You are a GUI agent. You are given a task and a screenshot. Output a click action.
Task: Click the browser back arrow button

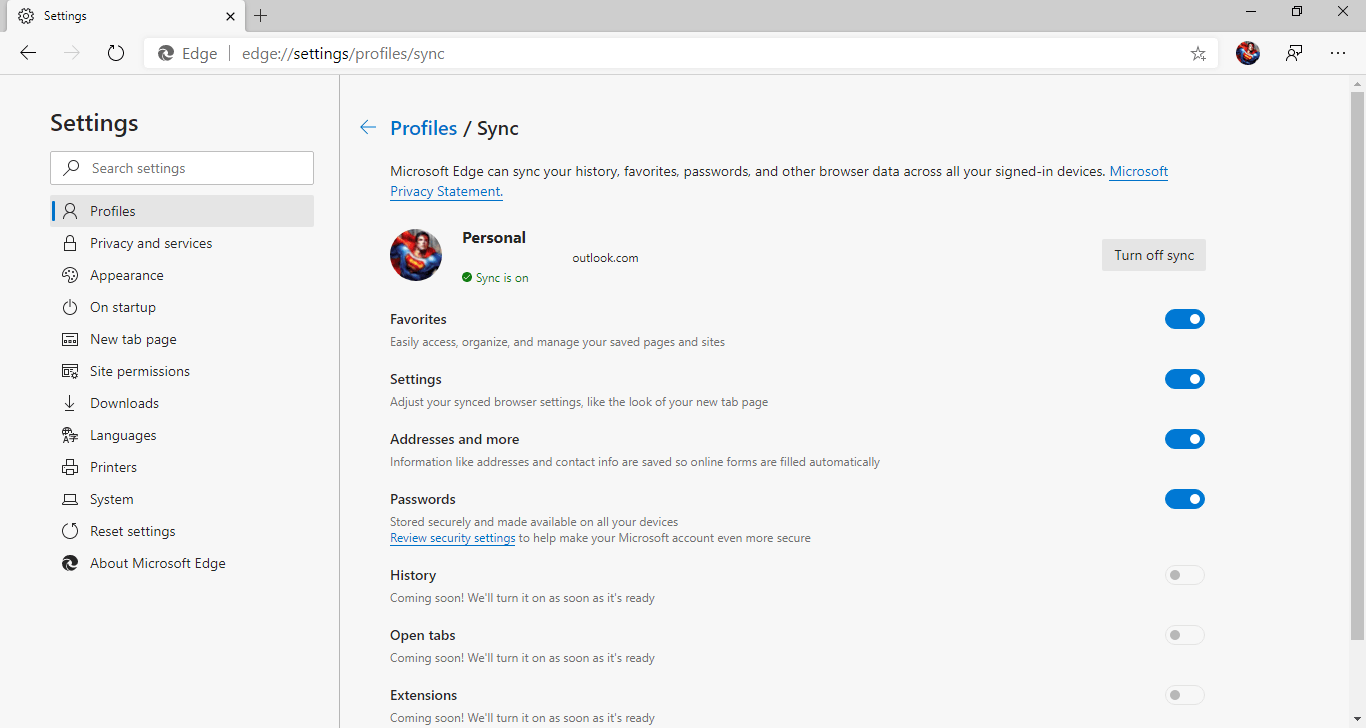click(28, 53)
